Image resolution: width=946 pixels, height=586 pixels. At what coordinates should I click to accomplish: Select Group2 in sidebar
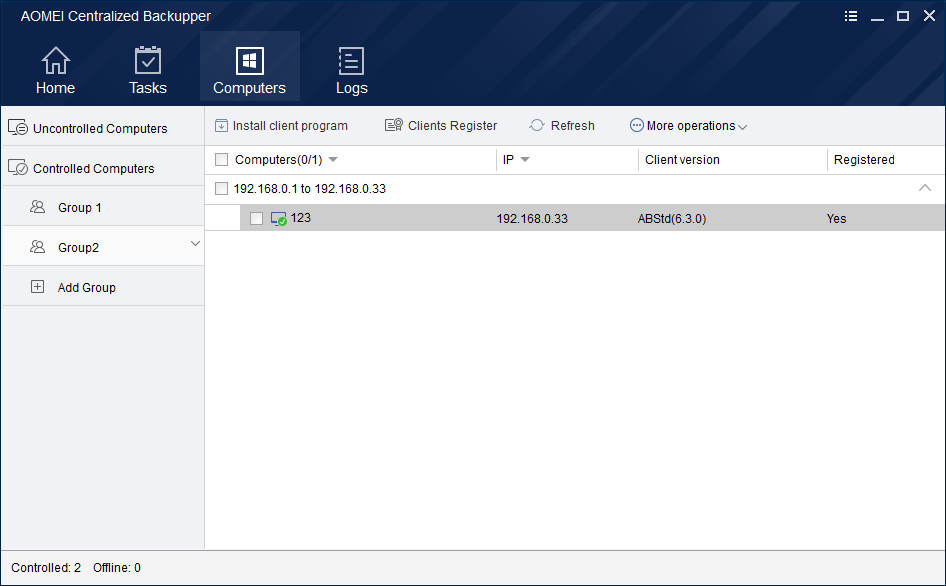coord(103,247)
